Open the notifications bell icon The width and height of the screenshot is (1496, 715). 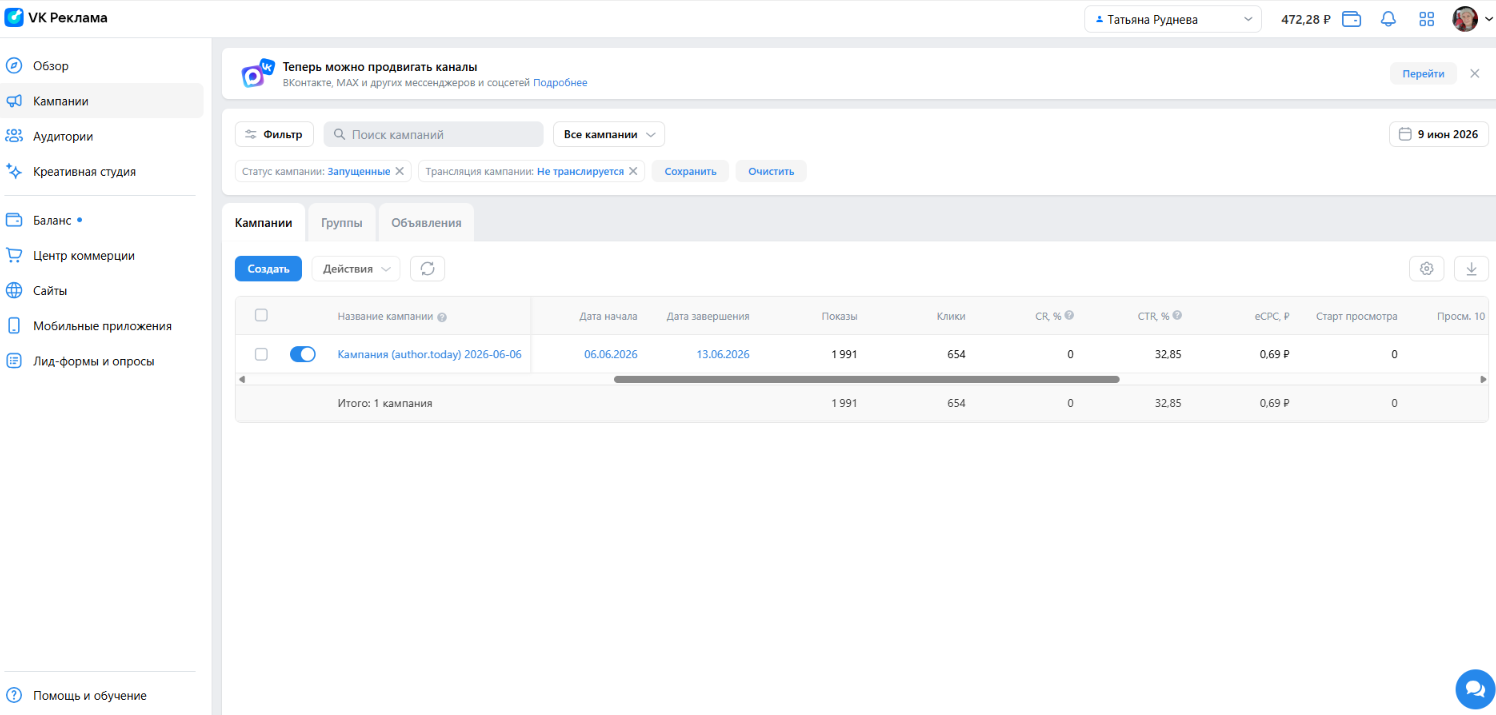(x=1388, y=19)
